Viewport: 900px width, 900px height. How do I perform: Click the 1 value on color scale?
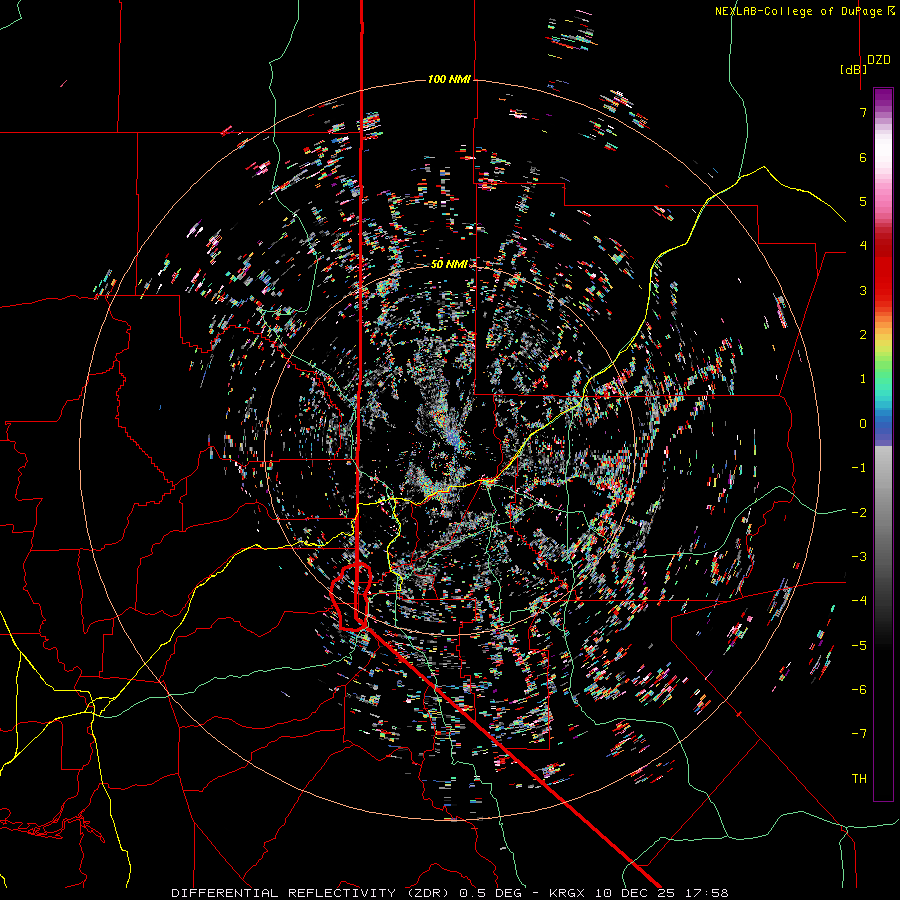[863, 379]
